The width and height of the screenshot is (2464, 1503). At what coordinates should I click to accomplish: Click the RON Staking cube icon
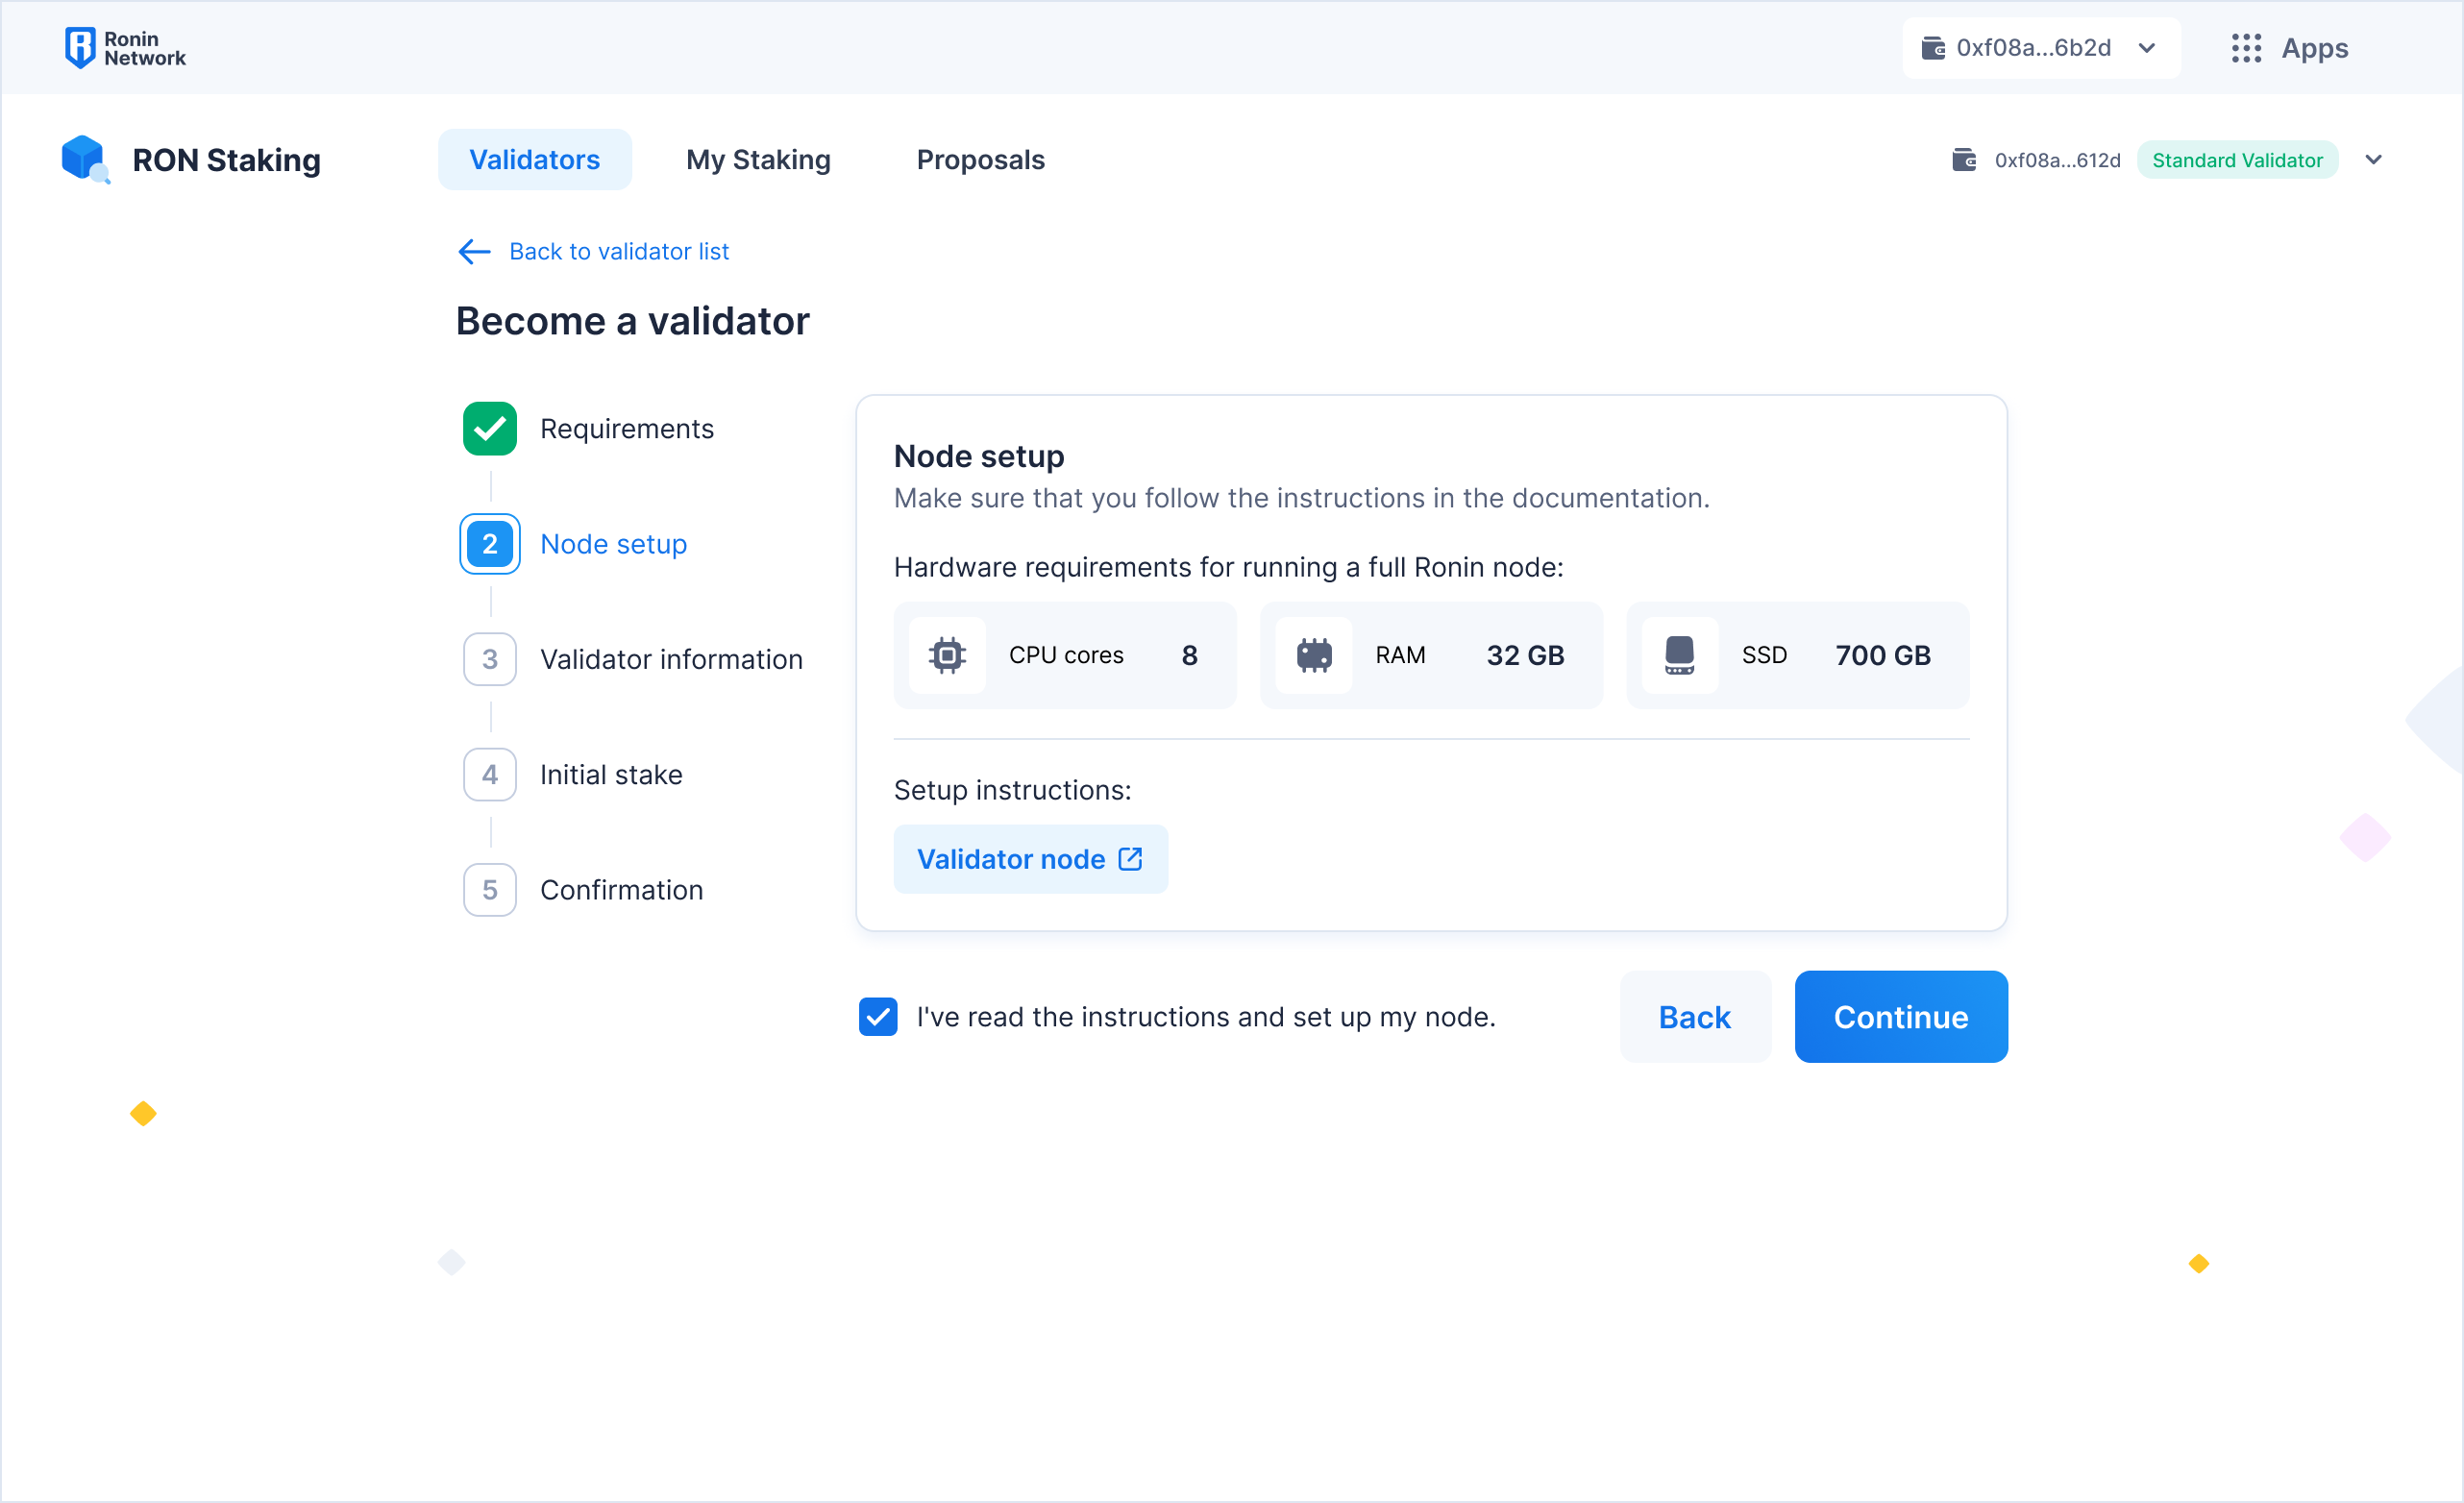[x=84, y=158]
